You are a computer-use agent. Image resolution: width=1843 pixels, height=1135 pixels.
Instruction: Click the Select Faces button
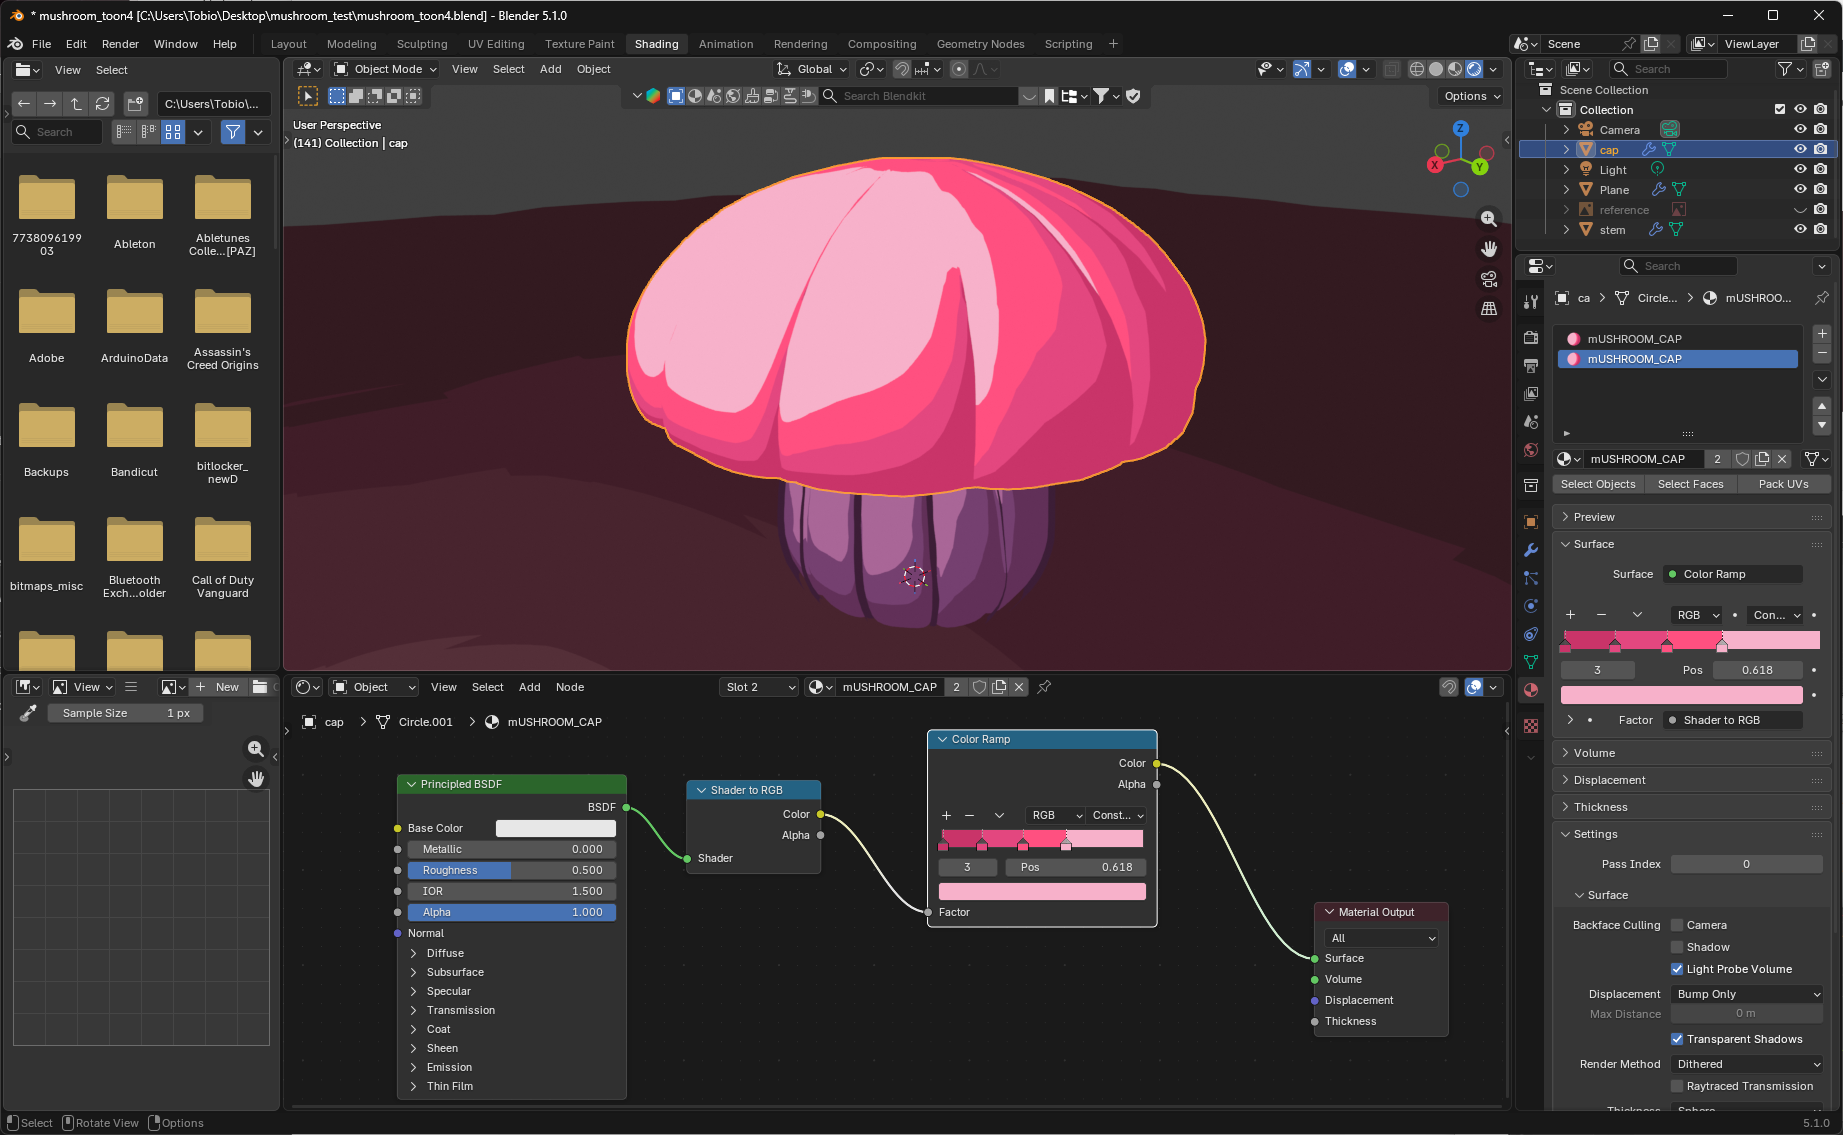click(x=1690, y=484)
